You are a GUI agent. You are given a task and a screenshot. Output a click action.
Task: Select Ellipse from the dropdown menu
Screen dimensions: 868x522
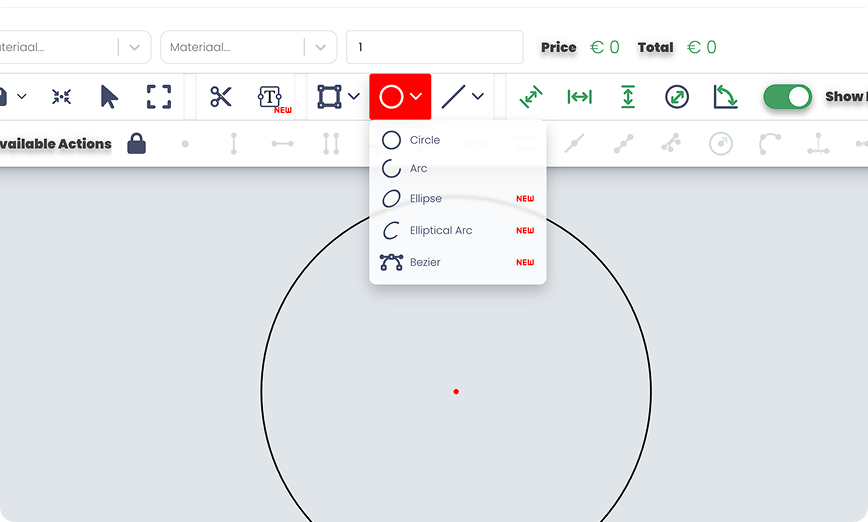(x=425, y=199)
